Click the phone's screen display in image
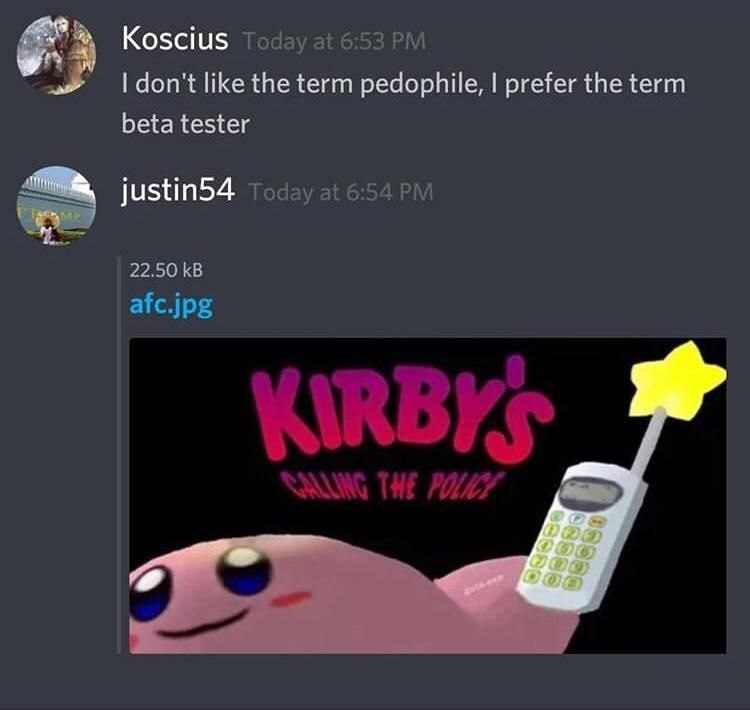This screenshot has width=750, height=710. tap(590, 492)
